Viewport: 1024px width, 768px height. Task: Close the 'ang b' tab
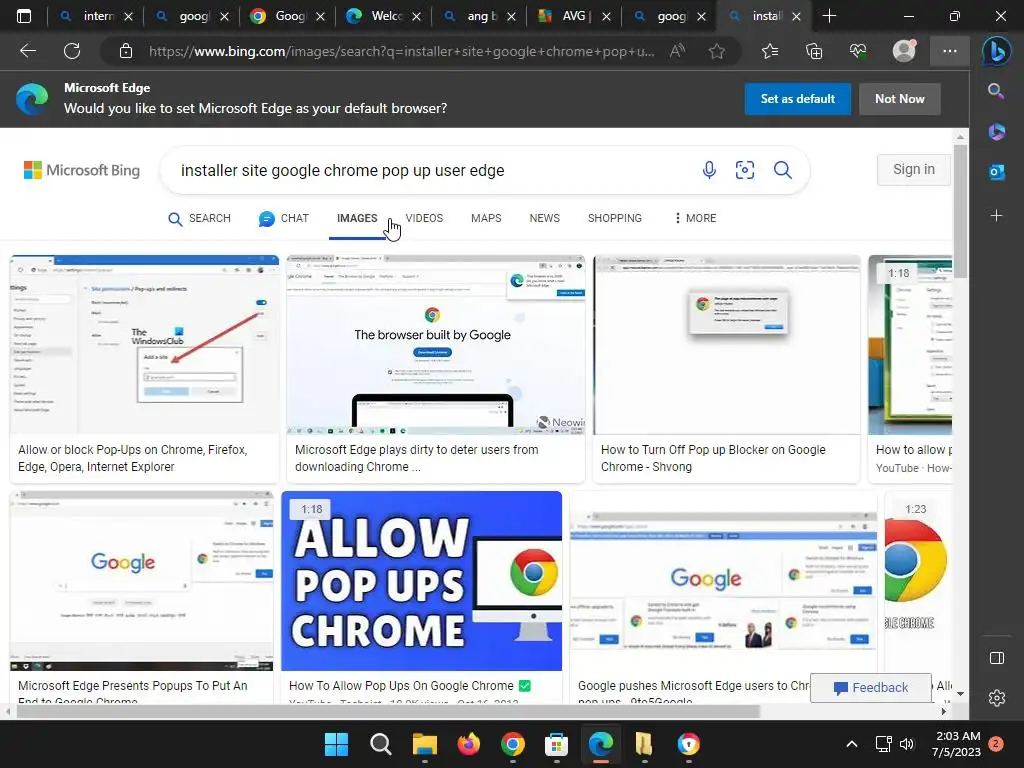(x=511, y=17)
